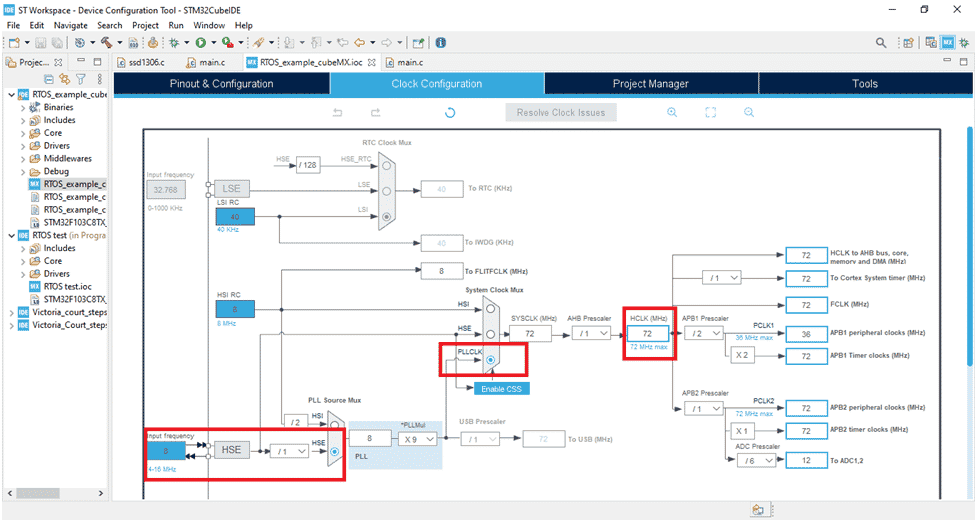Screen dimensions: 977x522
Task: Switch to the Debug perspective icon
Action: 964,43
